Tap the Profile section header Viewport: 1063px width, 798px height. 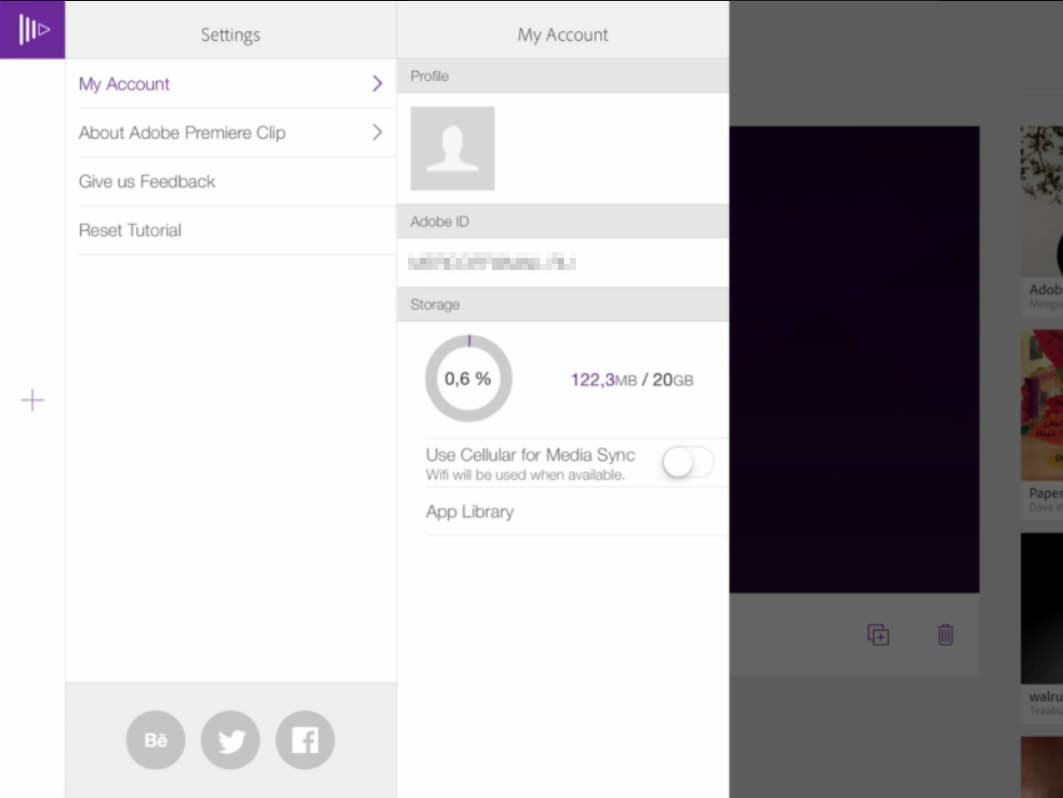[563, 76]
